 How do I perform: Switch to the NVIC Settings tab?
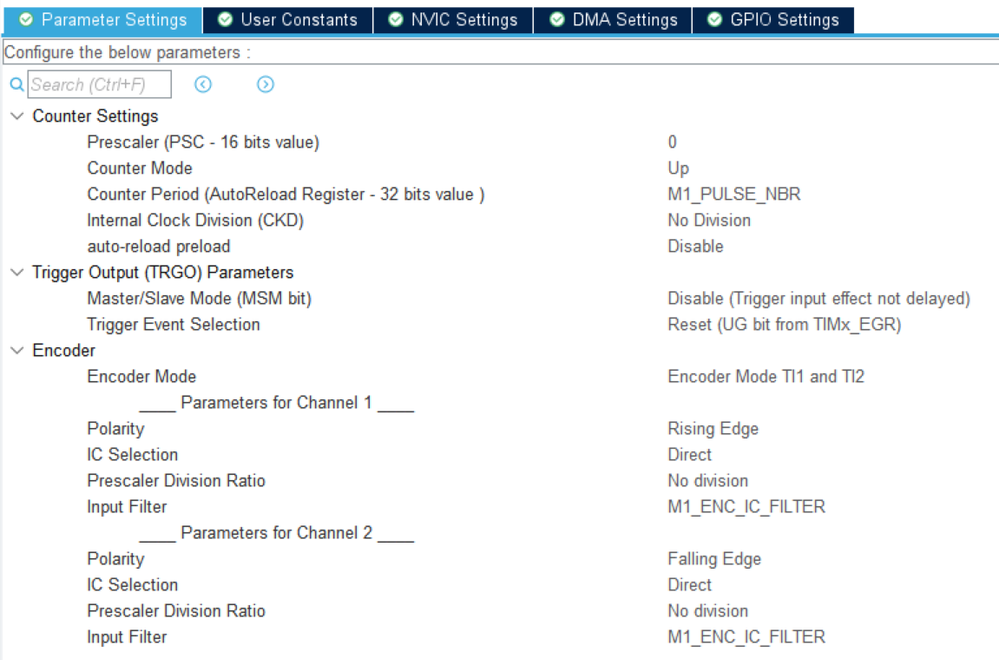[x=453, y=20]
